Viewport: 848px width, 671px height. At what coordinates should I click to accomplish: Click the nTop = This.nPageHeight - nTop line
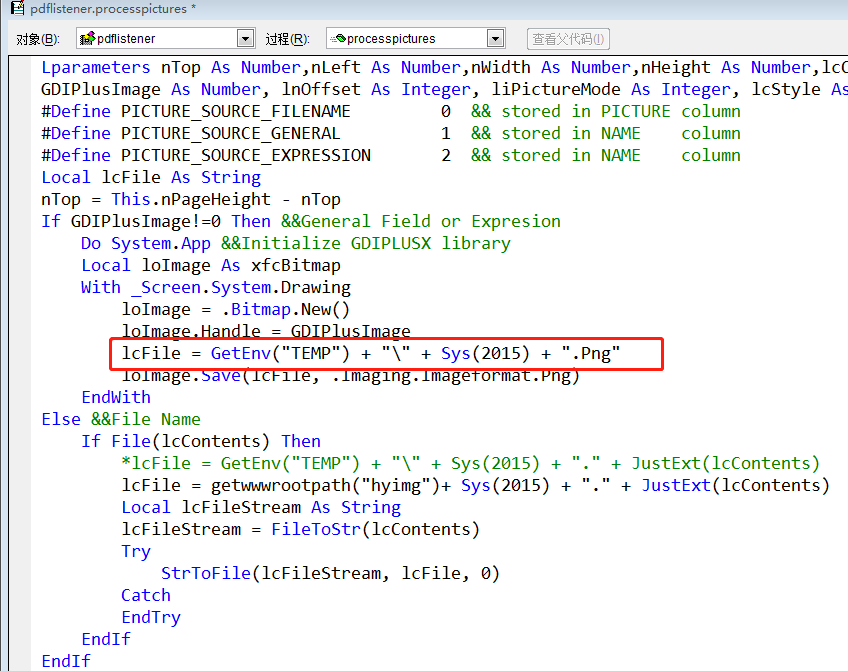click(191, 200)
